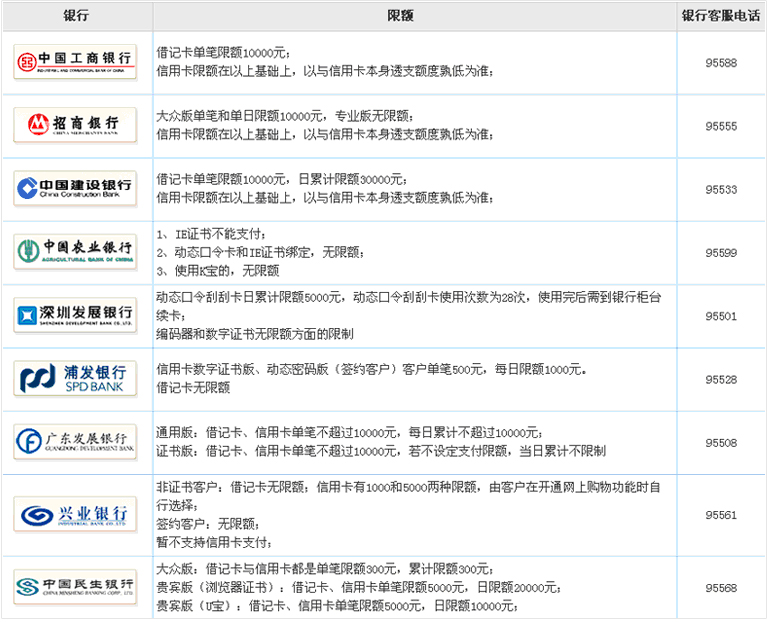
Task: Select the 招商银行 bank logo
Action: (75, 125)
